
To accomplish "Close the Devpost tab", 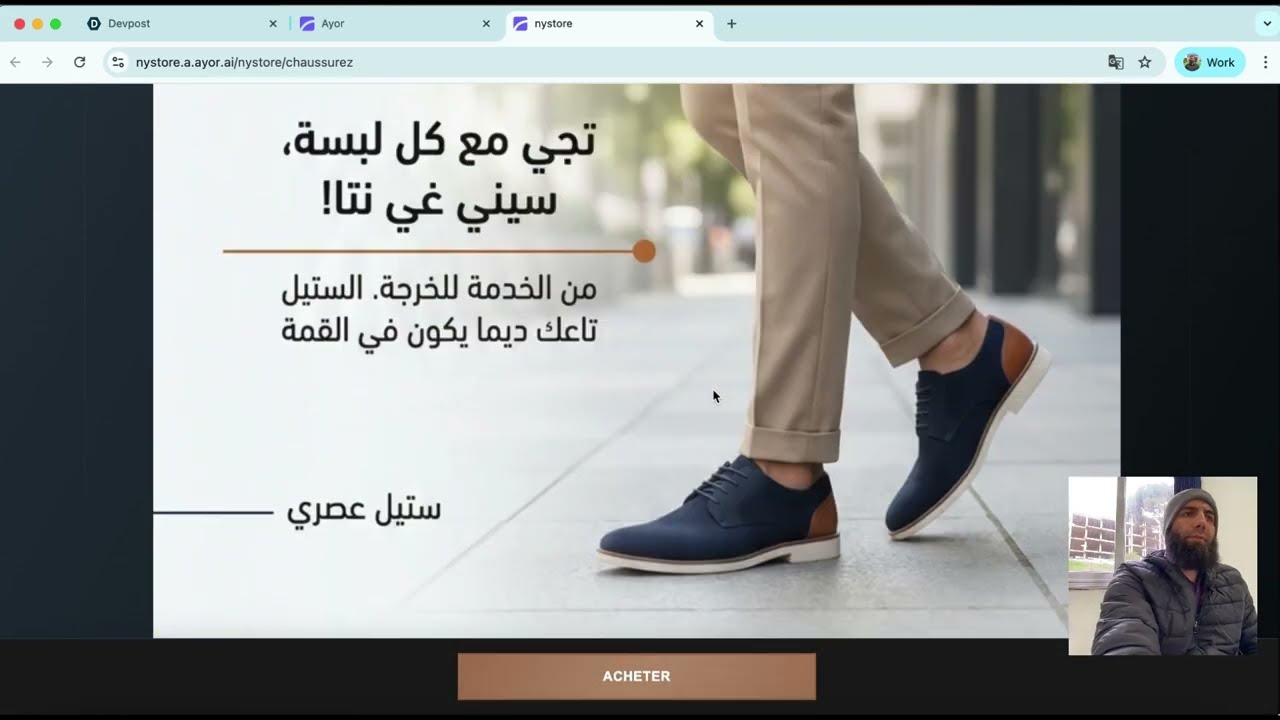I will pos(273,23).
